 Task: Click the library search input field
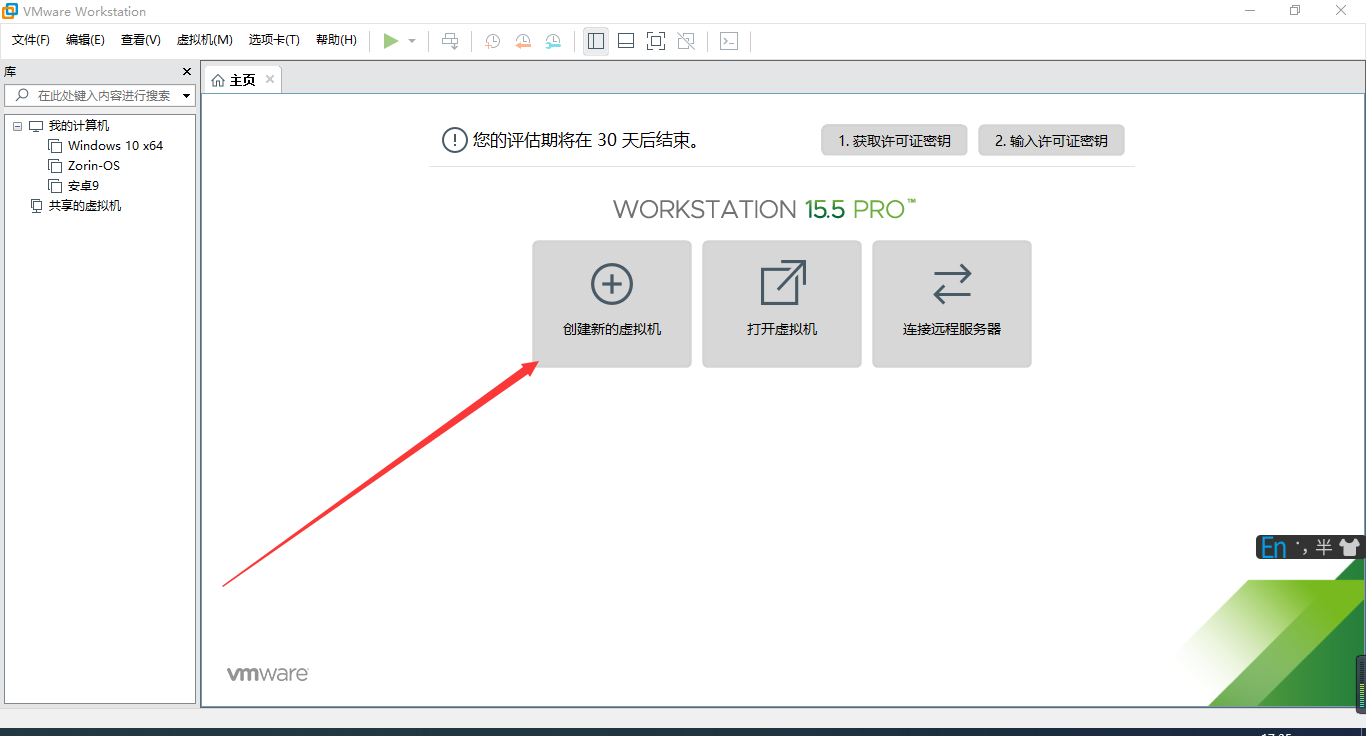coord(100,95)
